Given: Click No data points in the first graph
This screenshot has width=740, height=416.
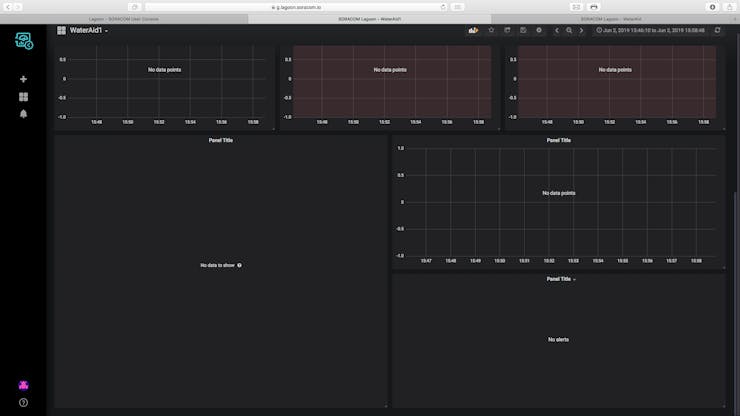Looking at the screenshot, I should [x=164, y=70].
